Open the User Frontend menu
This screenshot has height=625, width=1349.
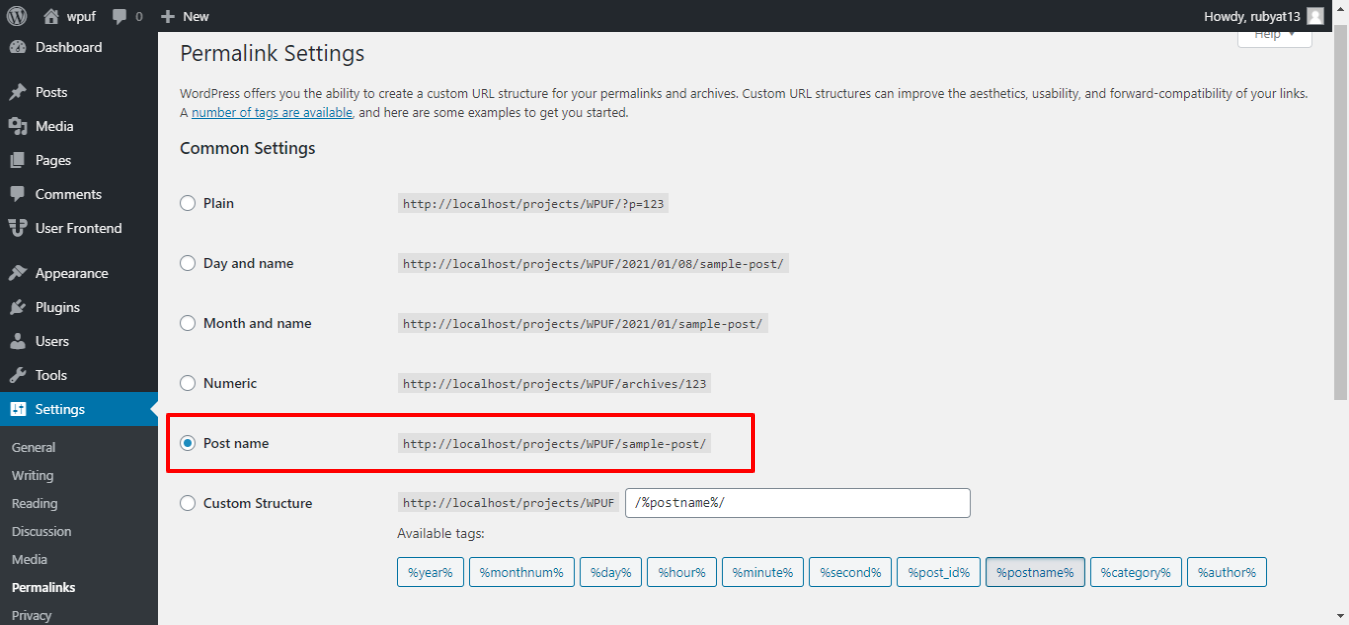pos(79,228)
